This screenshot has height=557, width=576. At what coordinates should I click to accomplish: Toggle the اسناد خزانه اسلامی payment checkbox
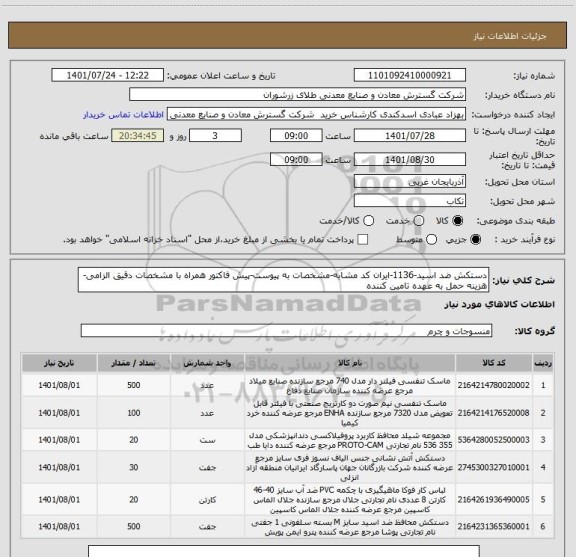pos(363,240)
